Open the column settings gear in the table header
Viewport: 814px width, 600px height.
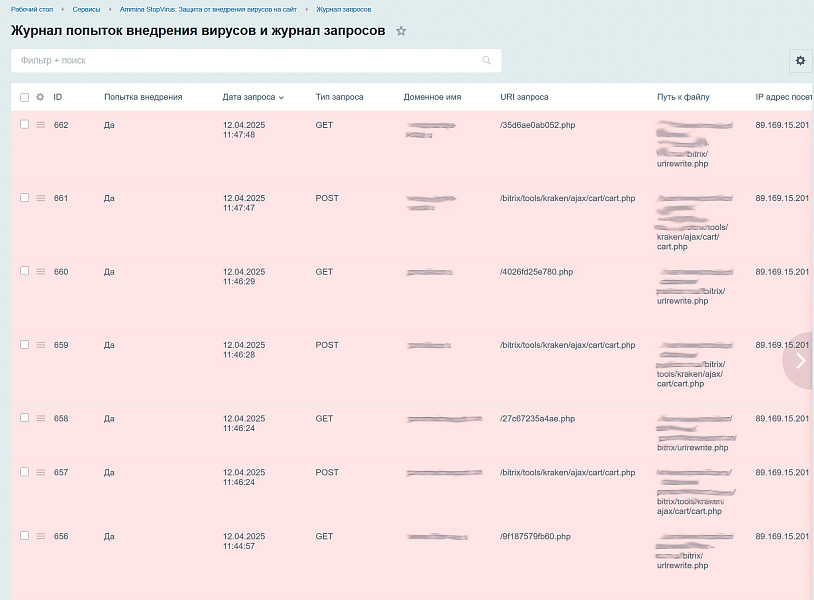point(39,97)
